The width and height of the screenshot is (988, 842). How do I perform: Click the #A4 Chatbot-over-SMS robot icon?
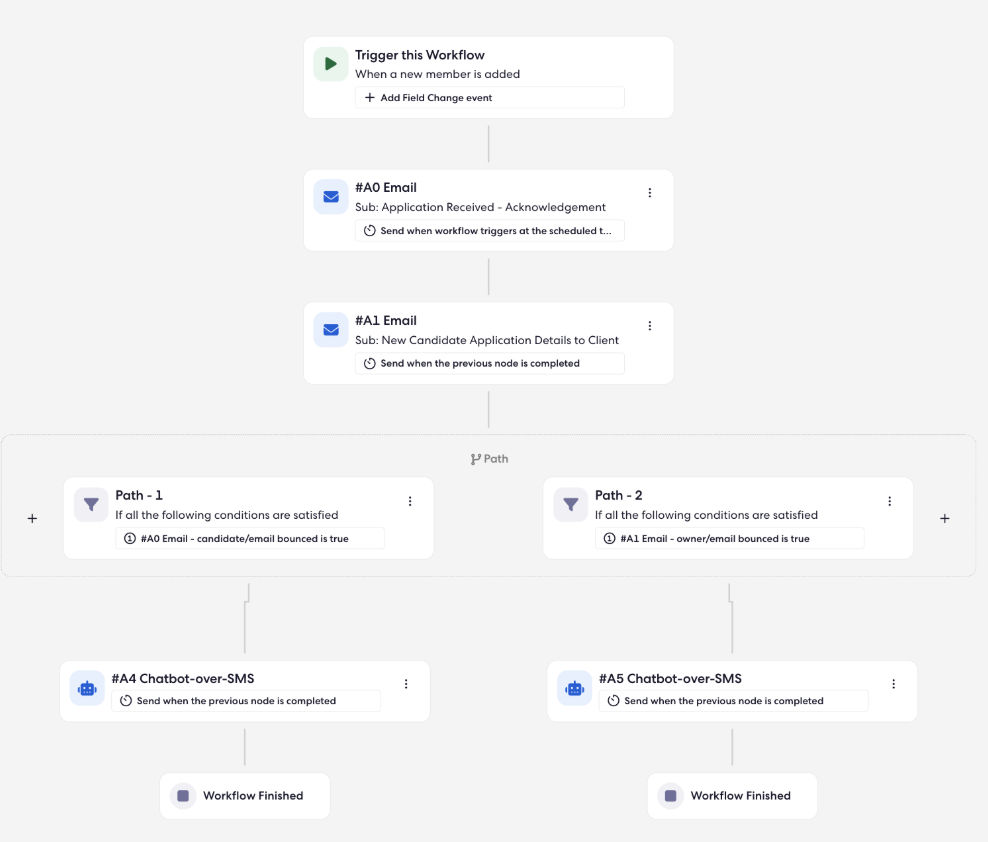87,688
